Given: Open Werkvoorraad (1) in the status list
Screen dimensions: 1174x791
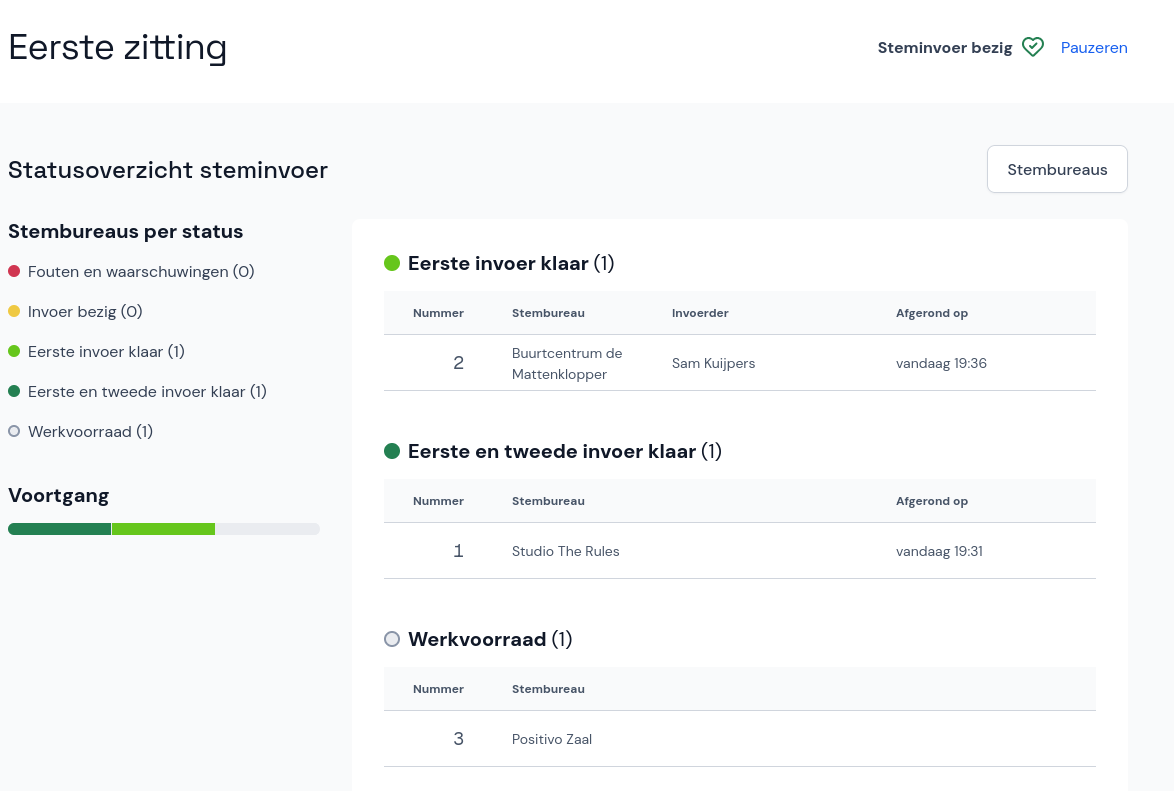Looking at the screenshot, I should click(90, 432).
